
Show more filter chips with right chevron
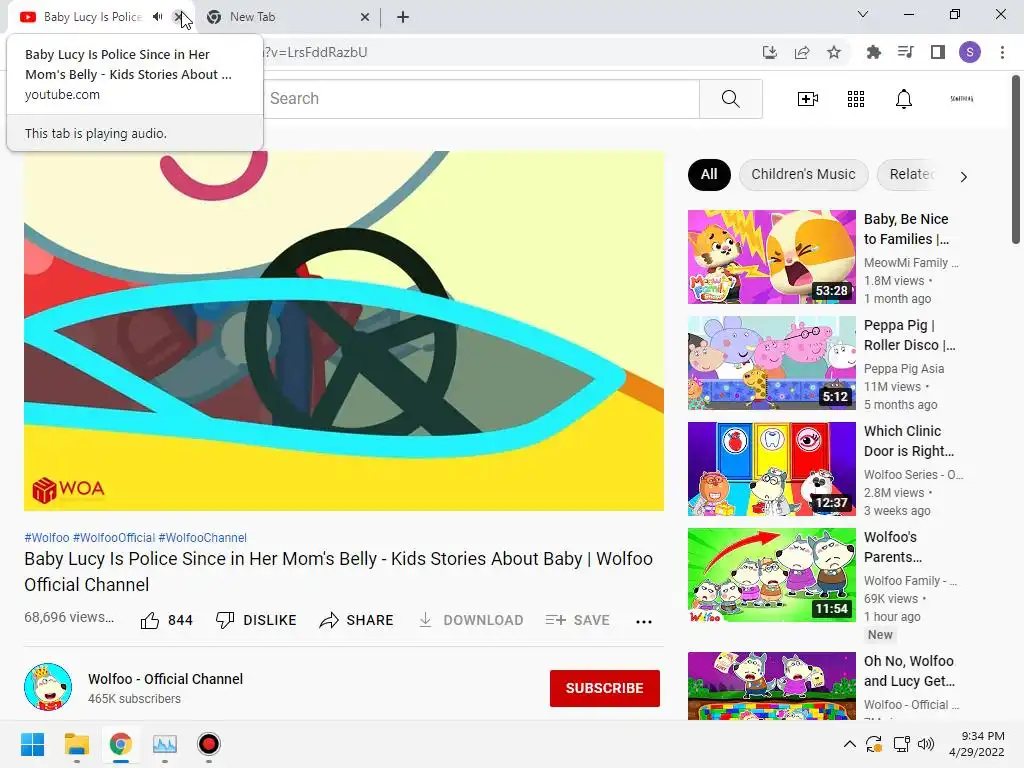point(963,177)
